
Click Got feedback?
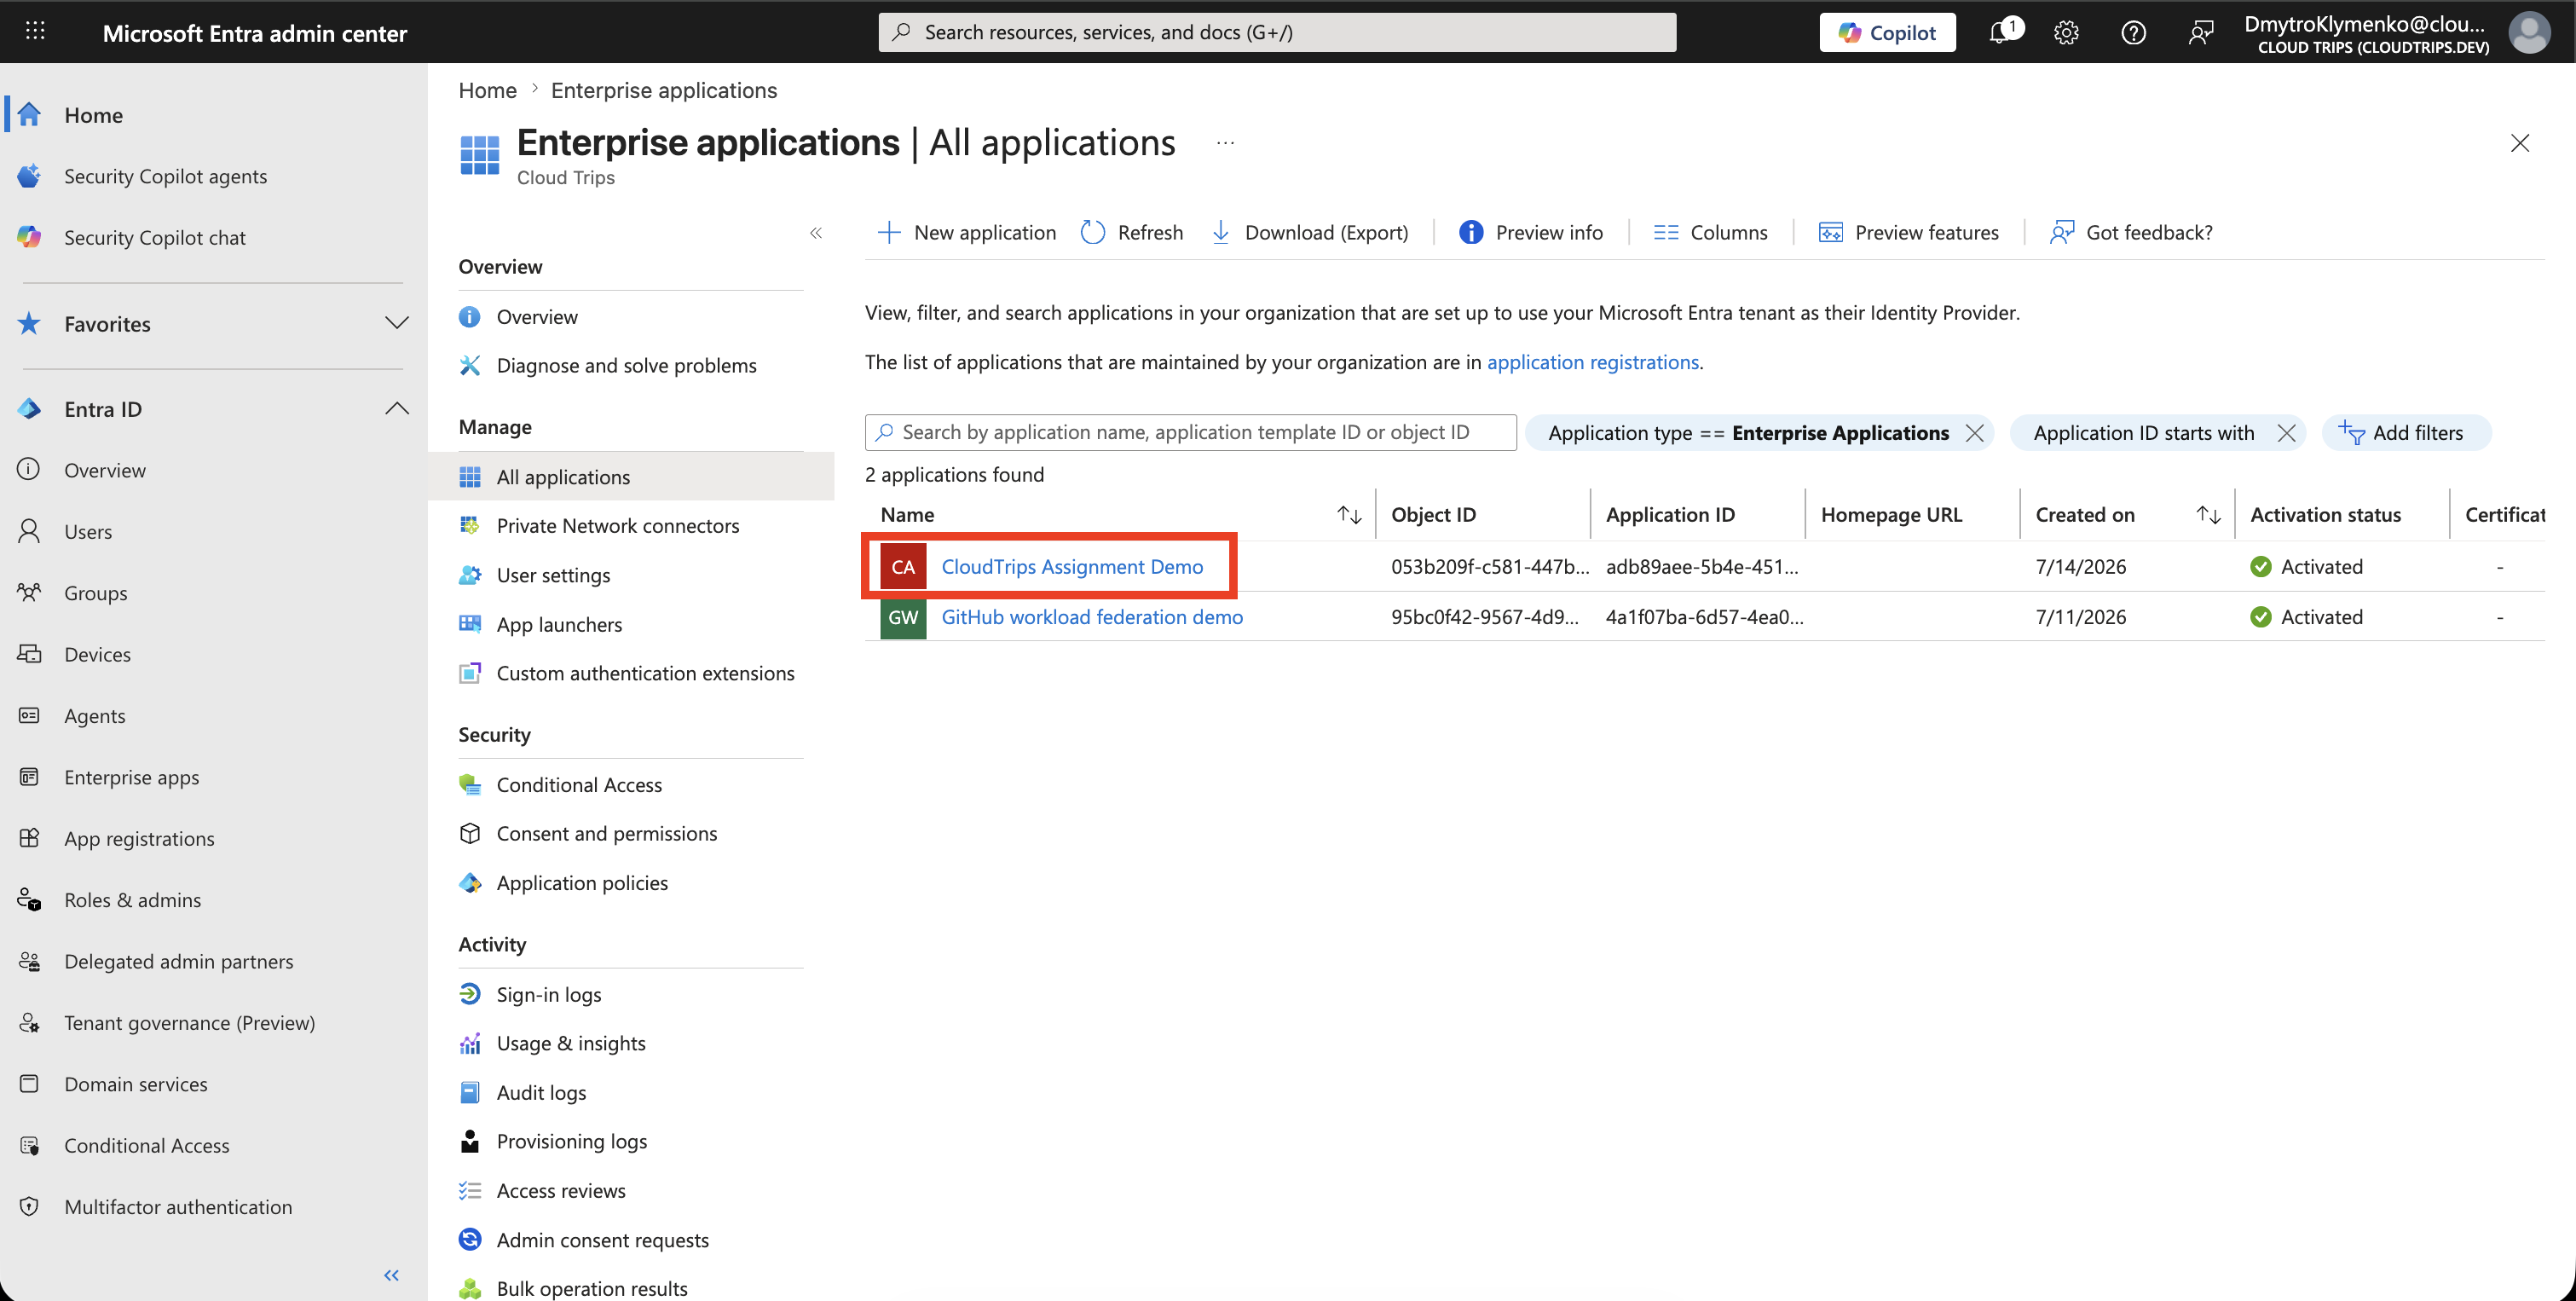click(2130, 232)
